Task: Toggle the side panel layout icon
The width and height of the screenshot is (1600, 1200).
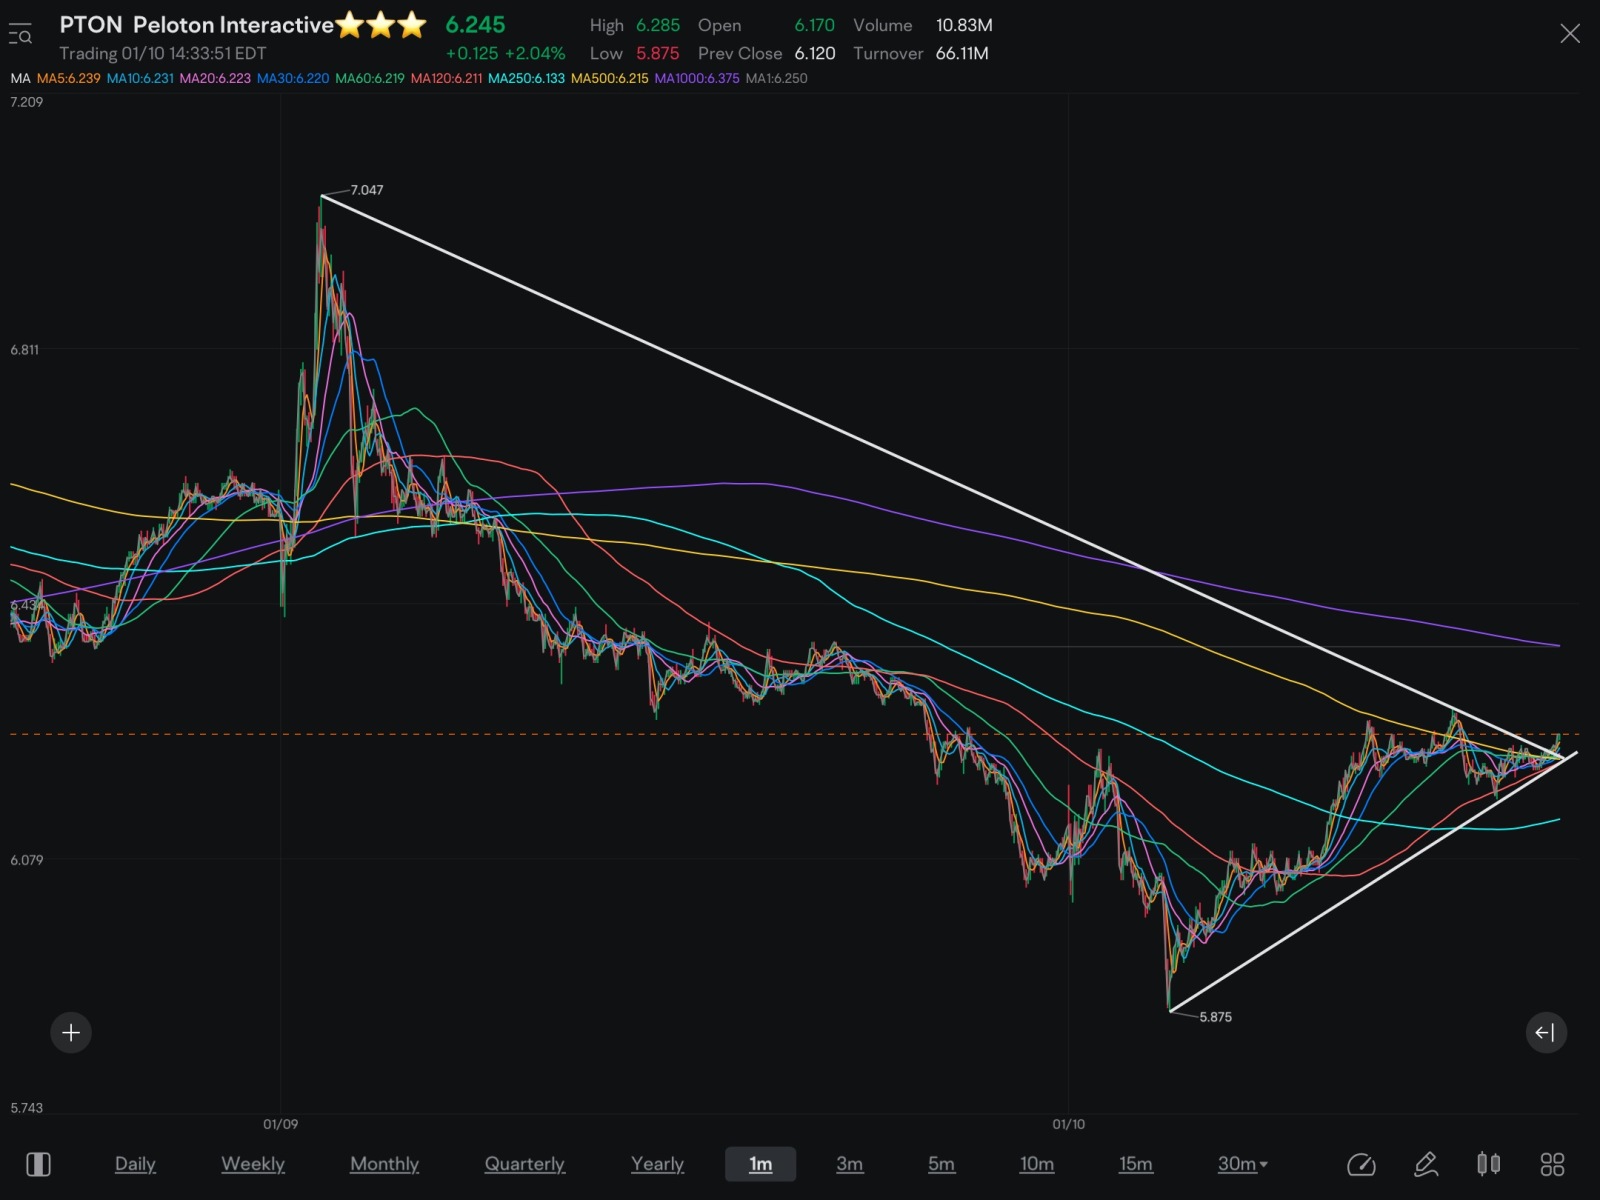Action: [x=38, y=1164]
